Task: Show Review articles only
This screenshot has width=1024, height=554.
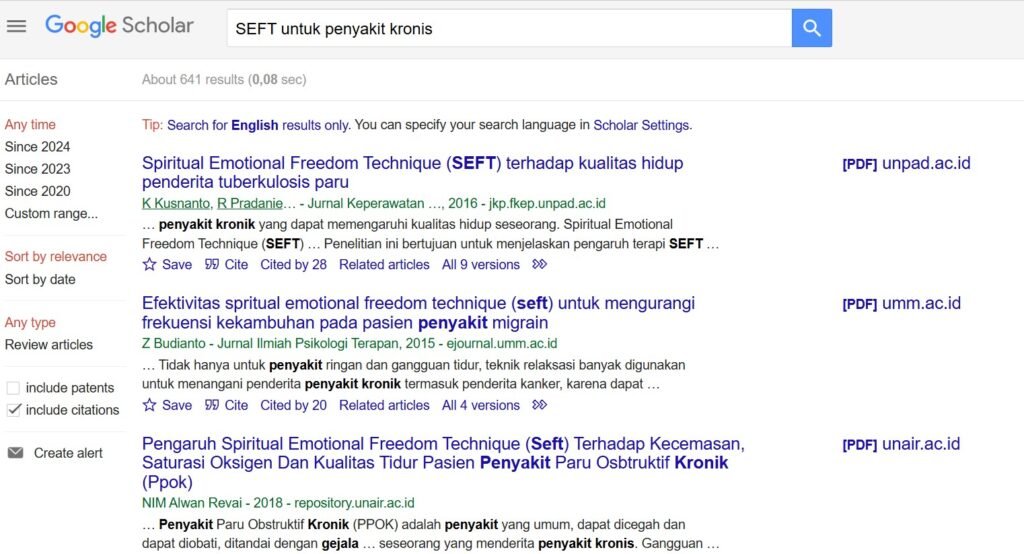Action: click(x=49, y=345)
